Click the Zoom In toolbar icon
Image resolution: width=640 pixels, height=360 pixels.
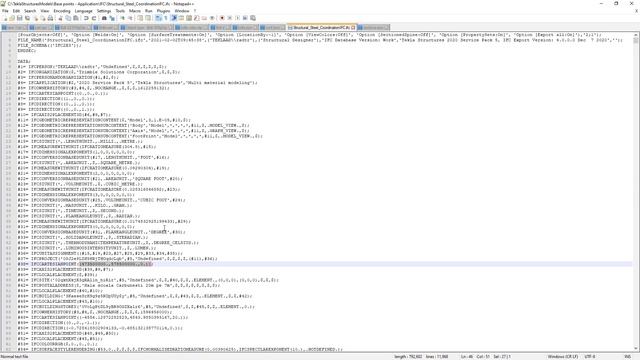(x=123, y=18)
